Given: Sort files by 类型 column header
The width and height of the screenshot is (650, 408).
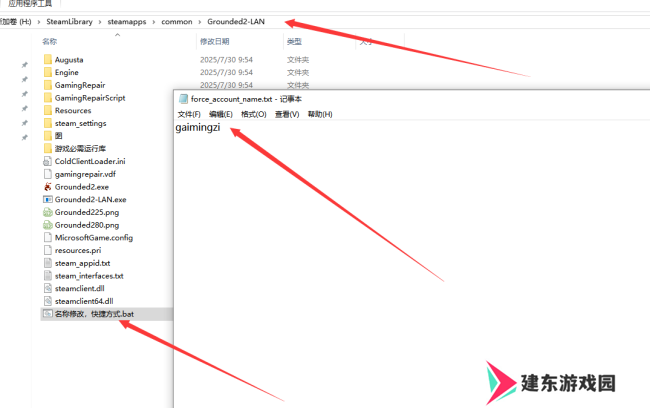Looking at the screenshot, I should point(294,41).
